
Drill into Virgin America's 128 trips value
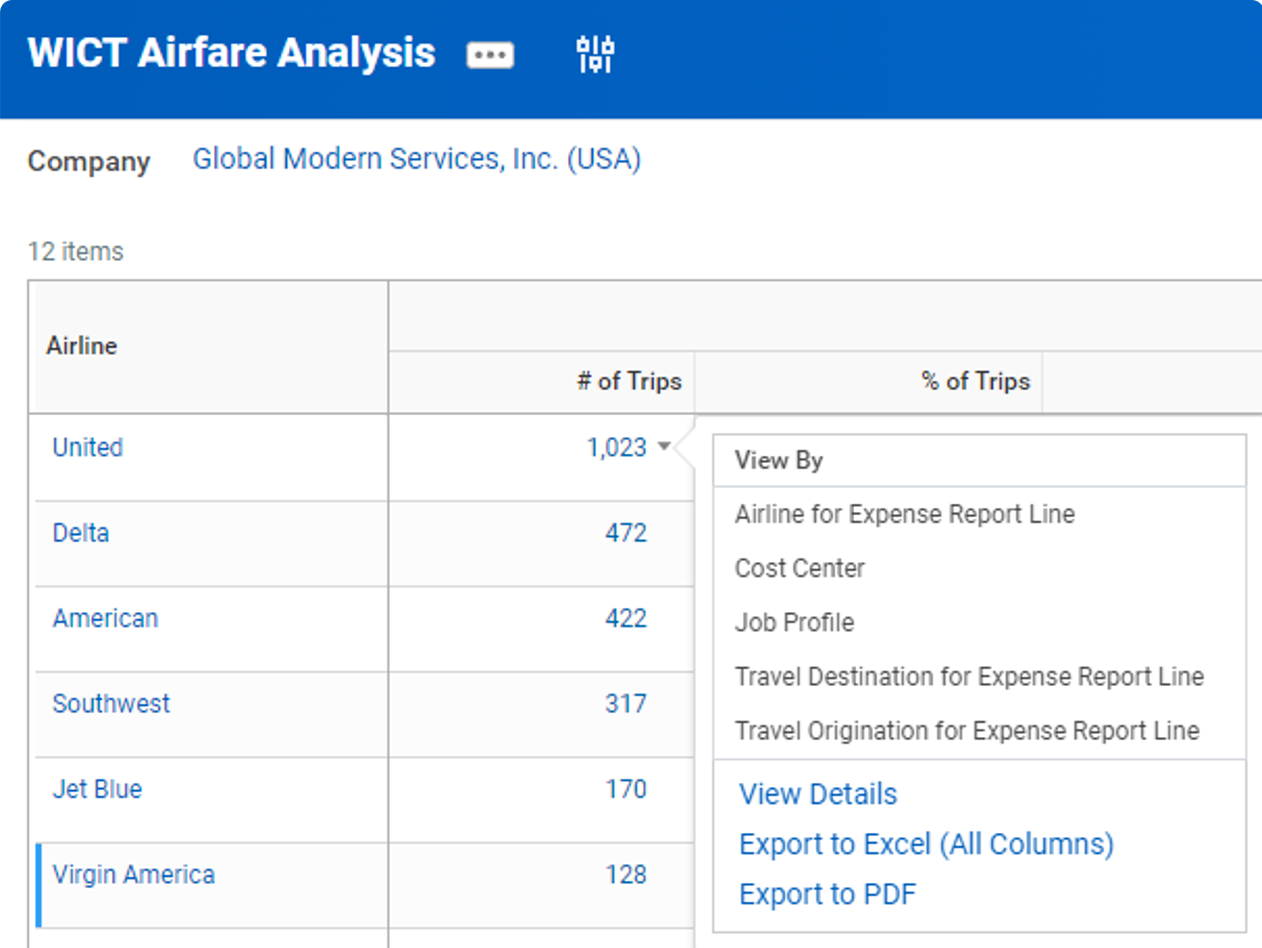[626, 875]
